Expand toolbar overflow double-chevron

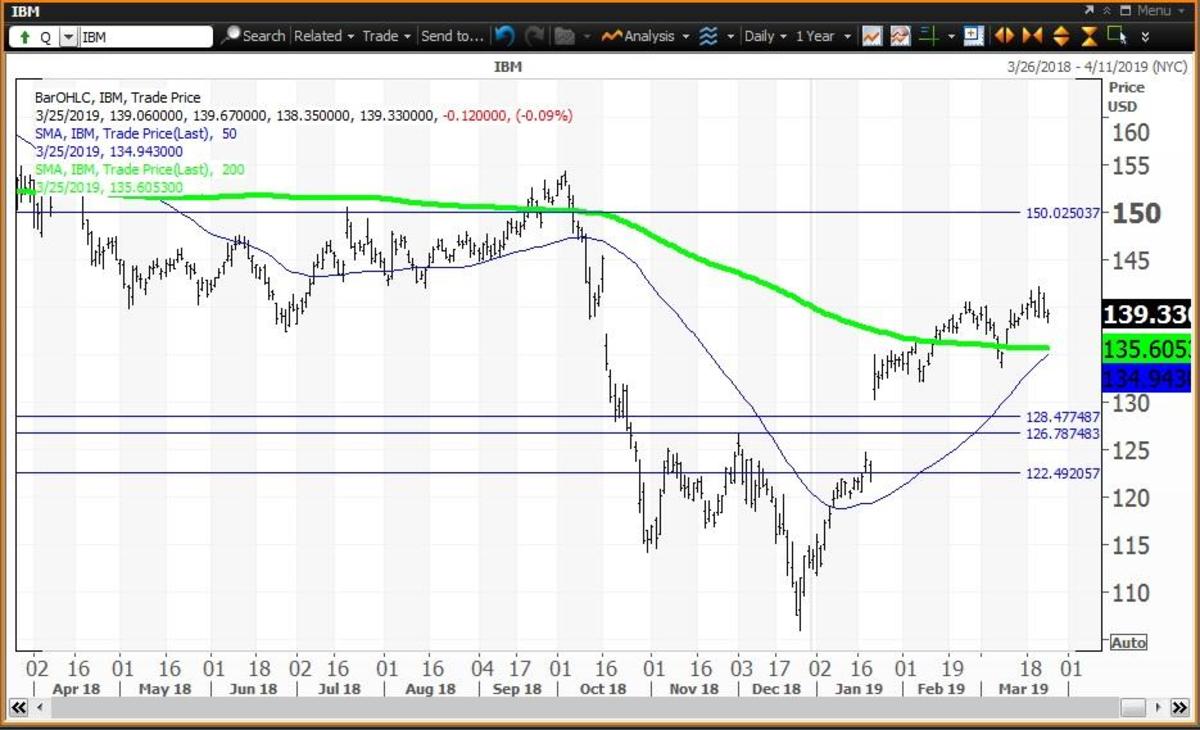click(1145, 37)
